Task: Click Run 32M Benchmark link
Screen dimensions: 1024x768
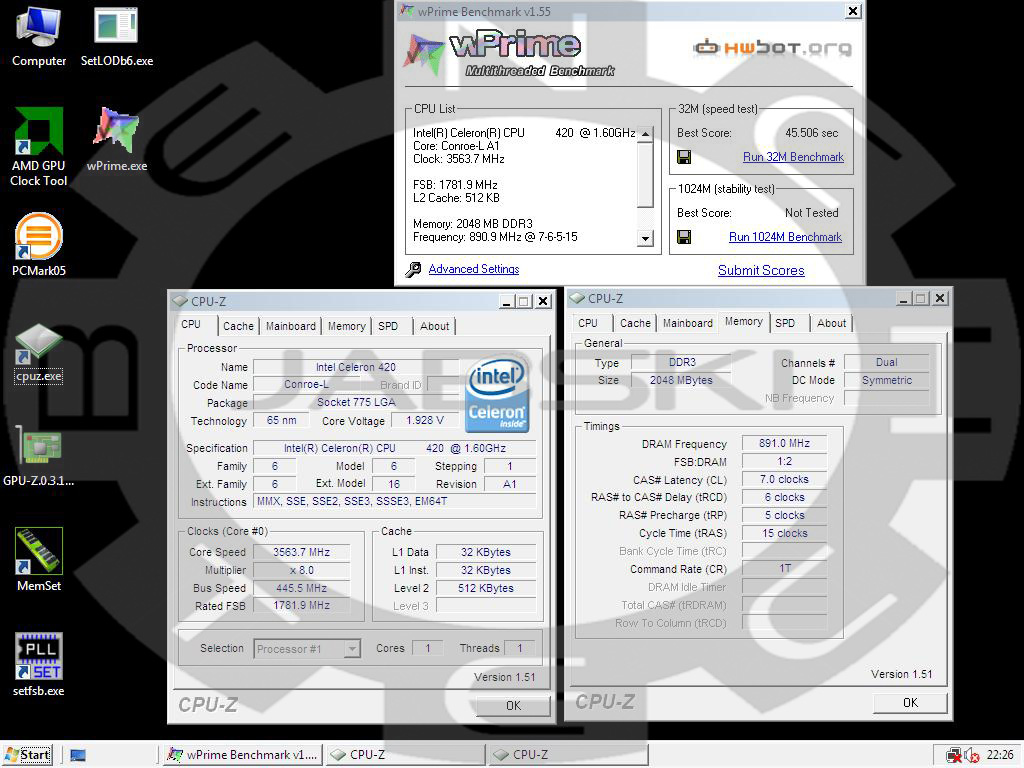Action: (793, 157)
